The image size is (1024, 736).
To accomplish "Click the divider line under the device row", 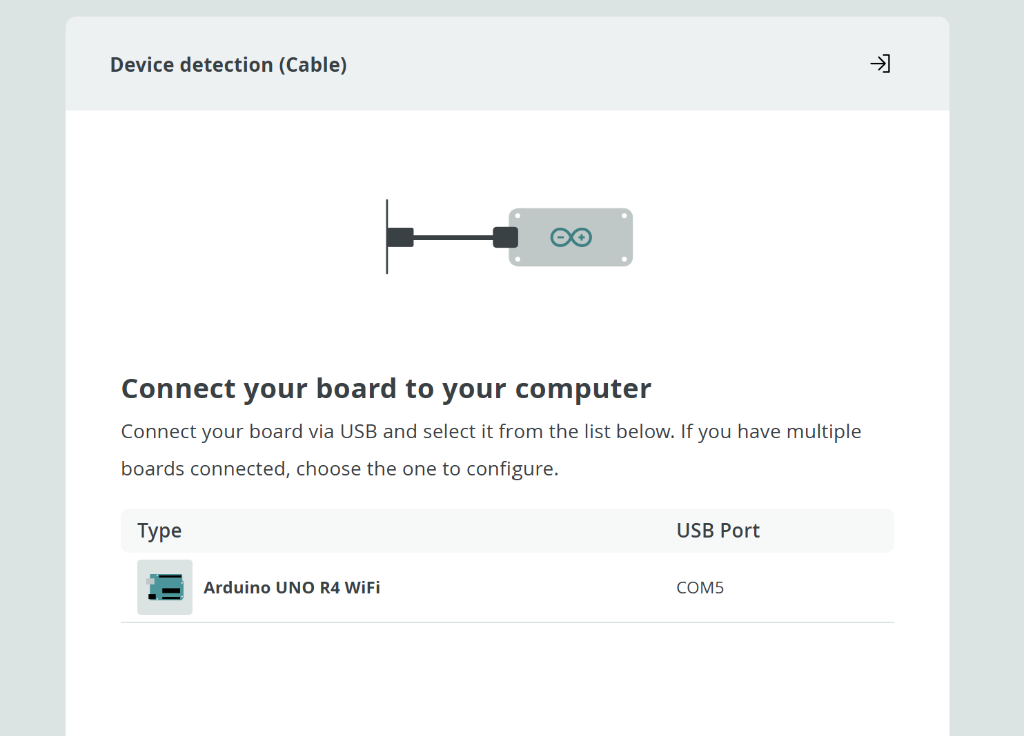I will click(507, 621).
